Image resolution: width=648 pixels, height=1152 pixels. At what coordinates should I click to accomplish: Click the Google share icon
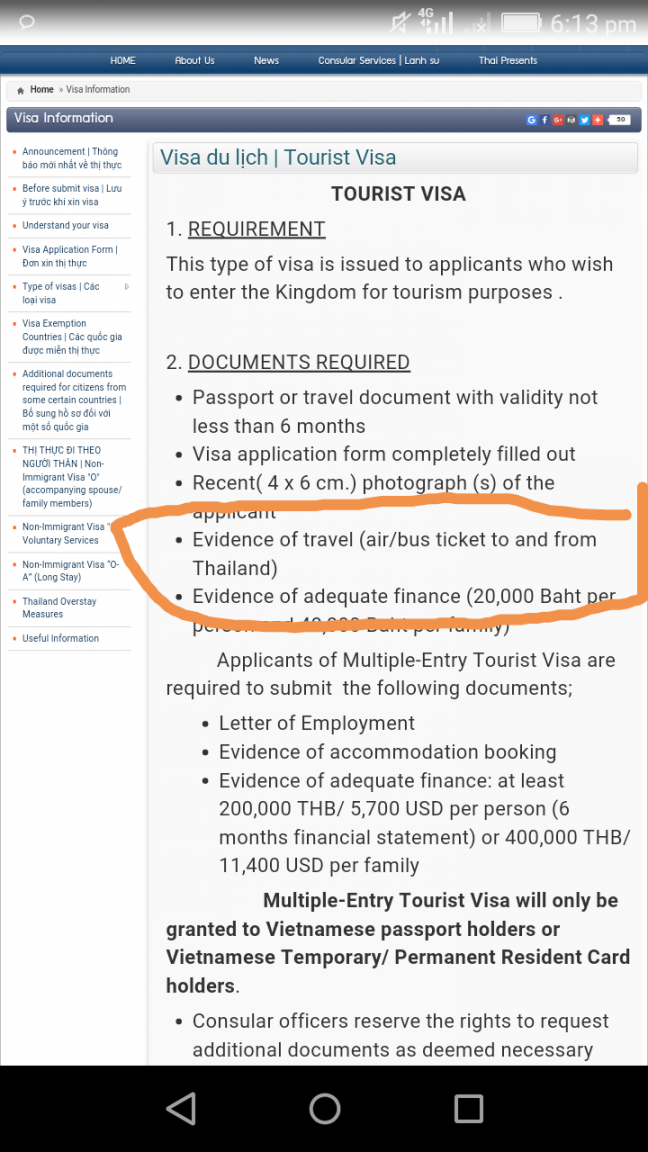coord(531,120)
